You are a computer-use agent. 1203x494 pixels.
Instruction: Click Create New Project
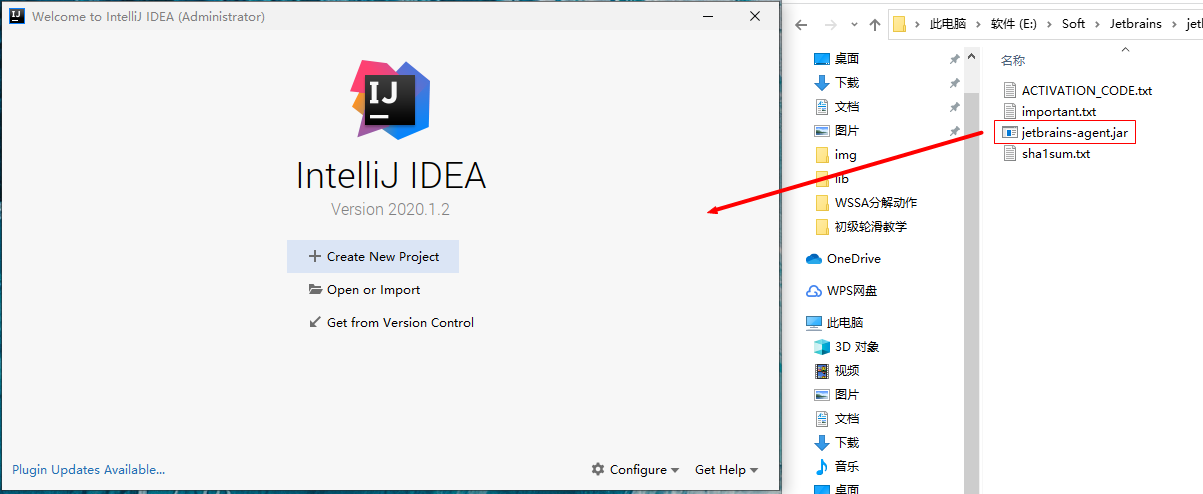click(x=372, y=256)
